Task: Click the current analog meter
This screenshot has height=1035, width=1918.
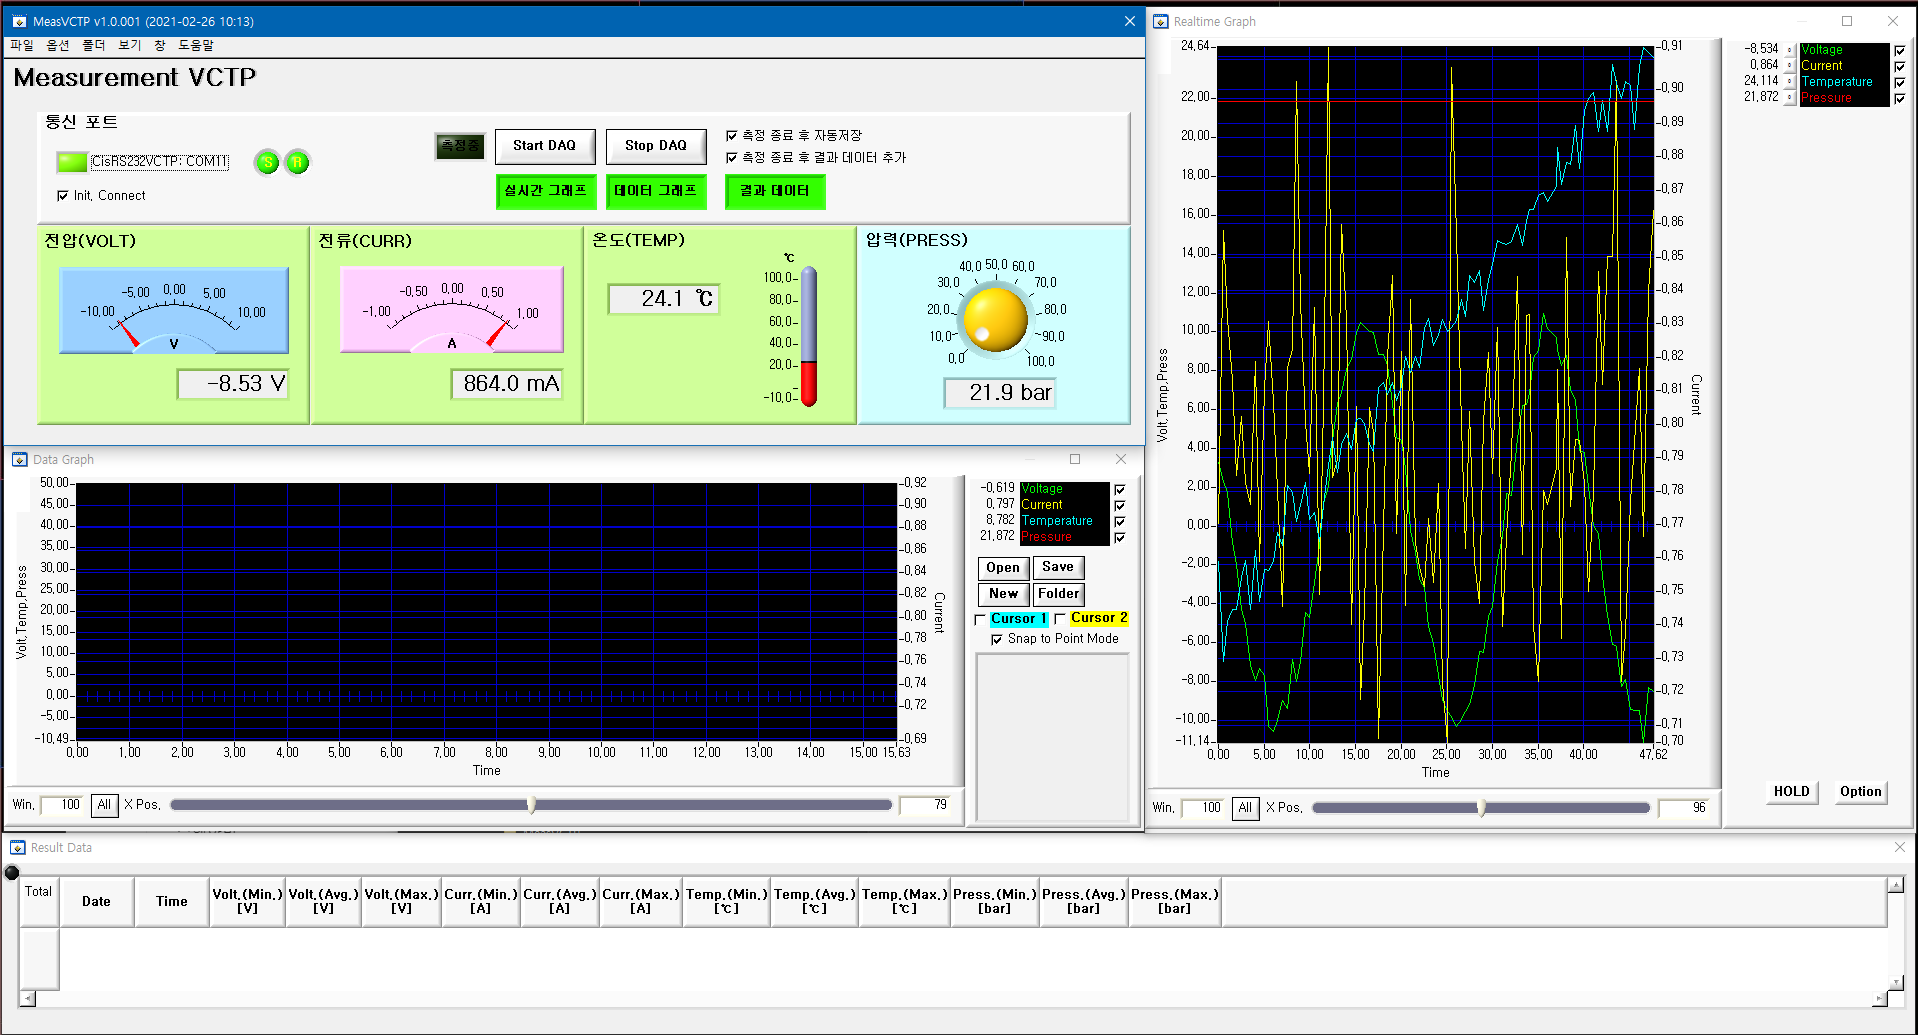Action: pos(452,310)
